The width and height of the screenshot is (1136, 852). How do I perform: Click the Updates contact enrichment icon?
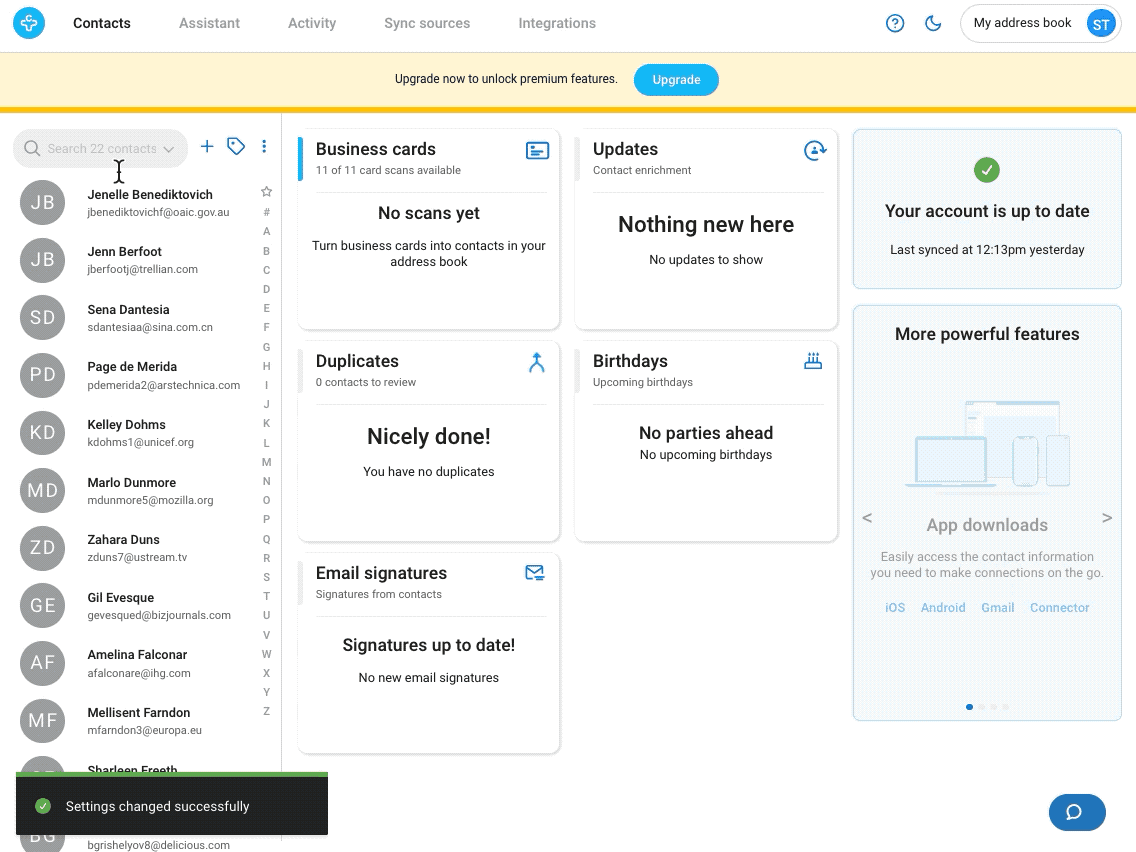[x=815, y=151]
